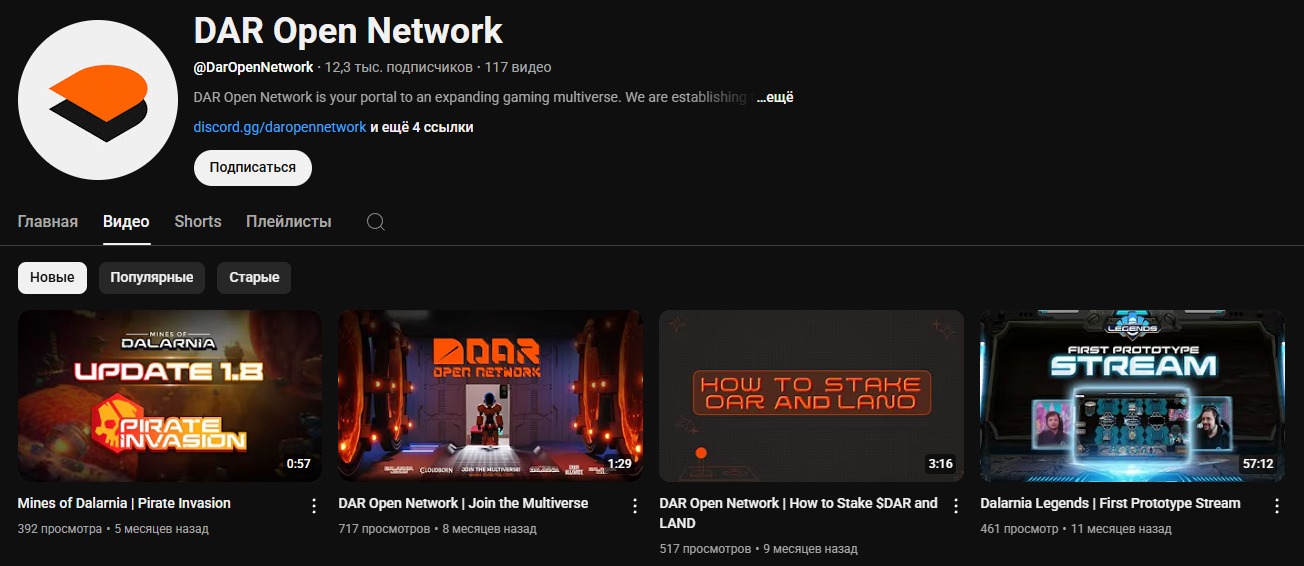Click the '117 видео' count

tap(518, 67)
